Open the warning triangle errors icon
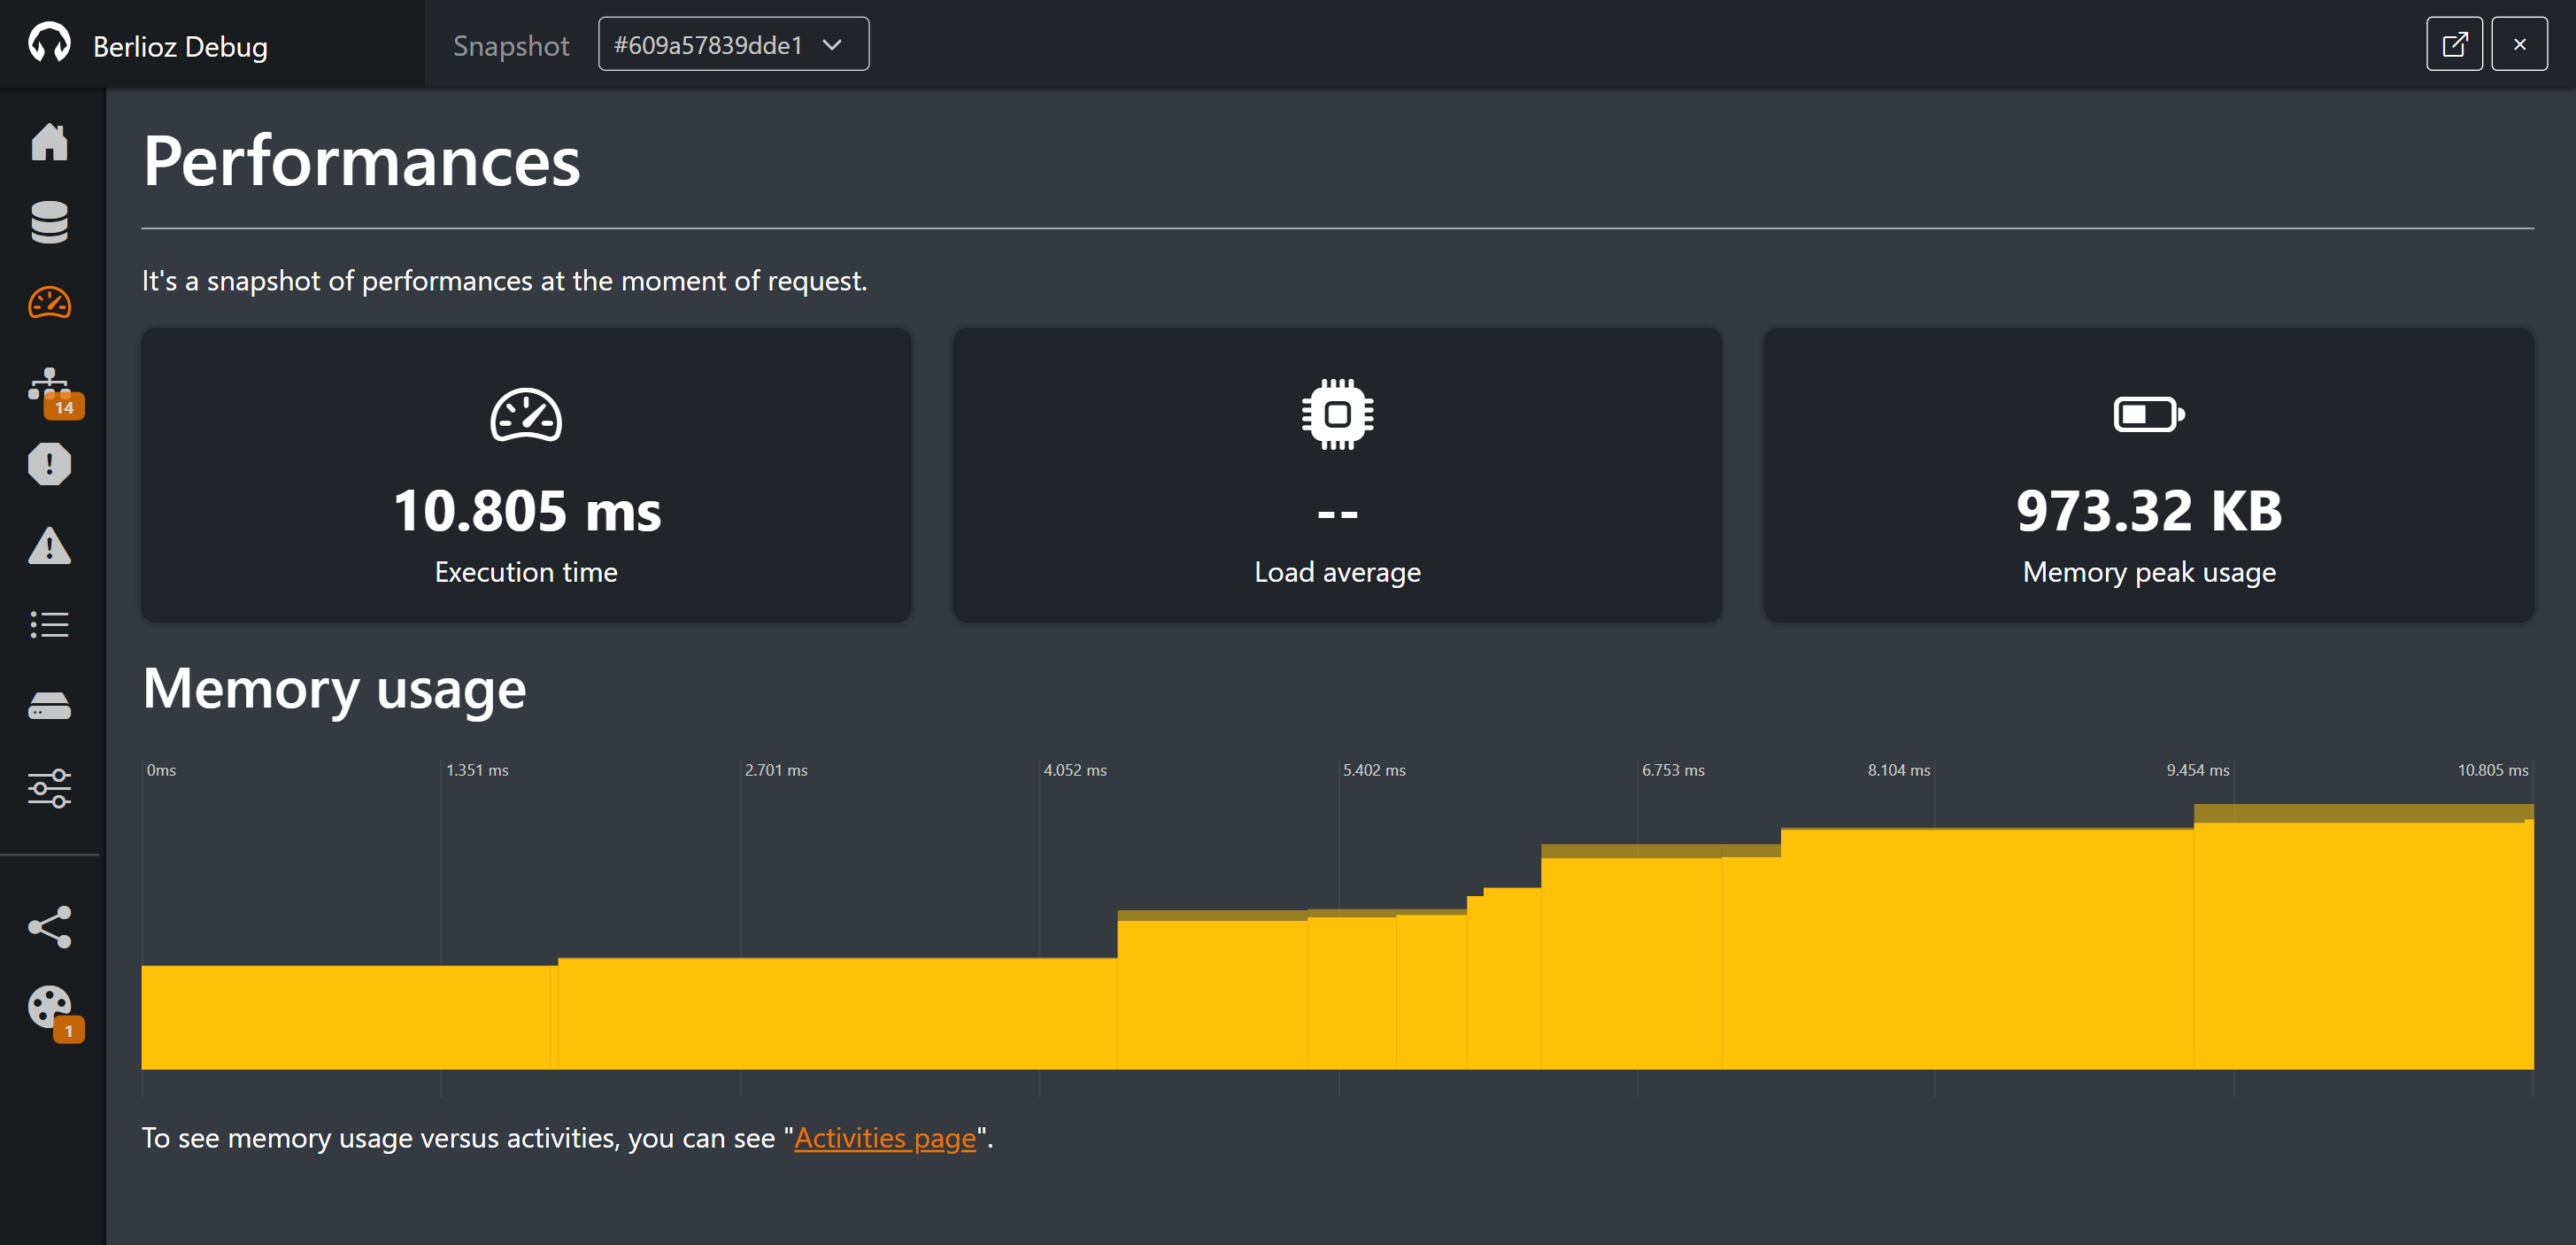The image size is (2576, 1245). pyautogui.click(x=49, y=546)
